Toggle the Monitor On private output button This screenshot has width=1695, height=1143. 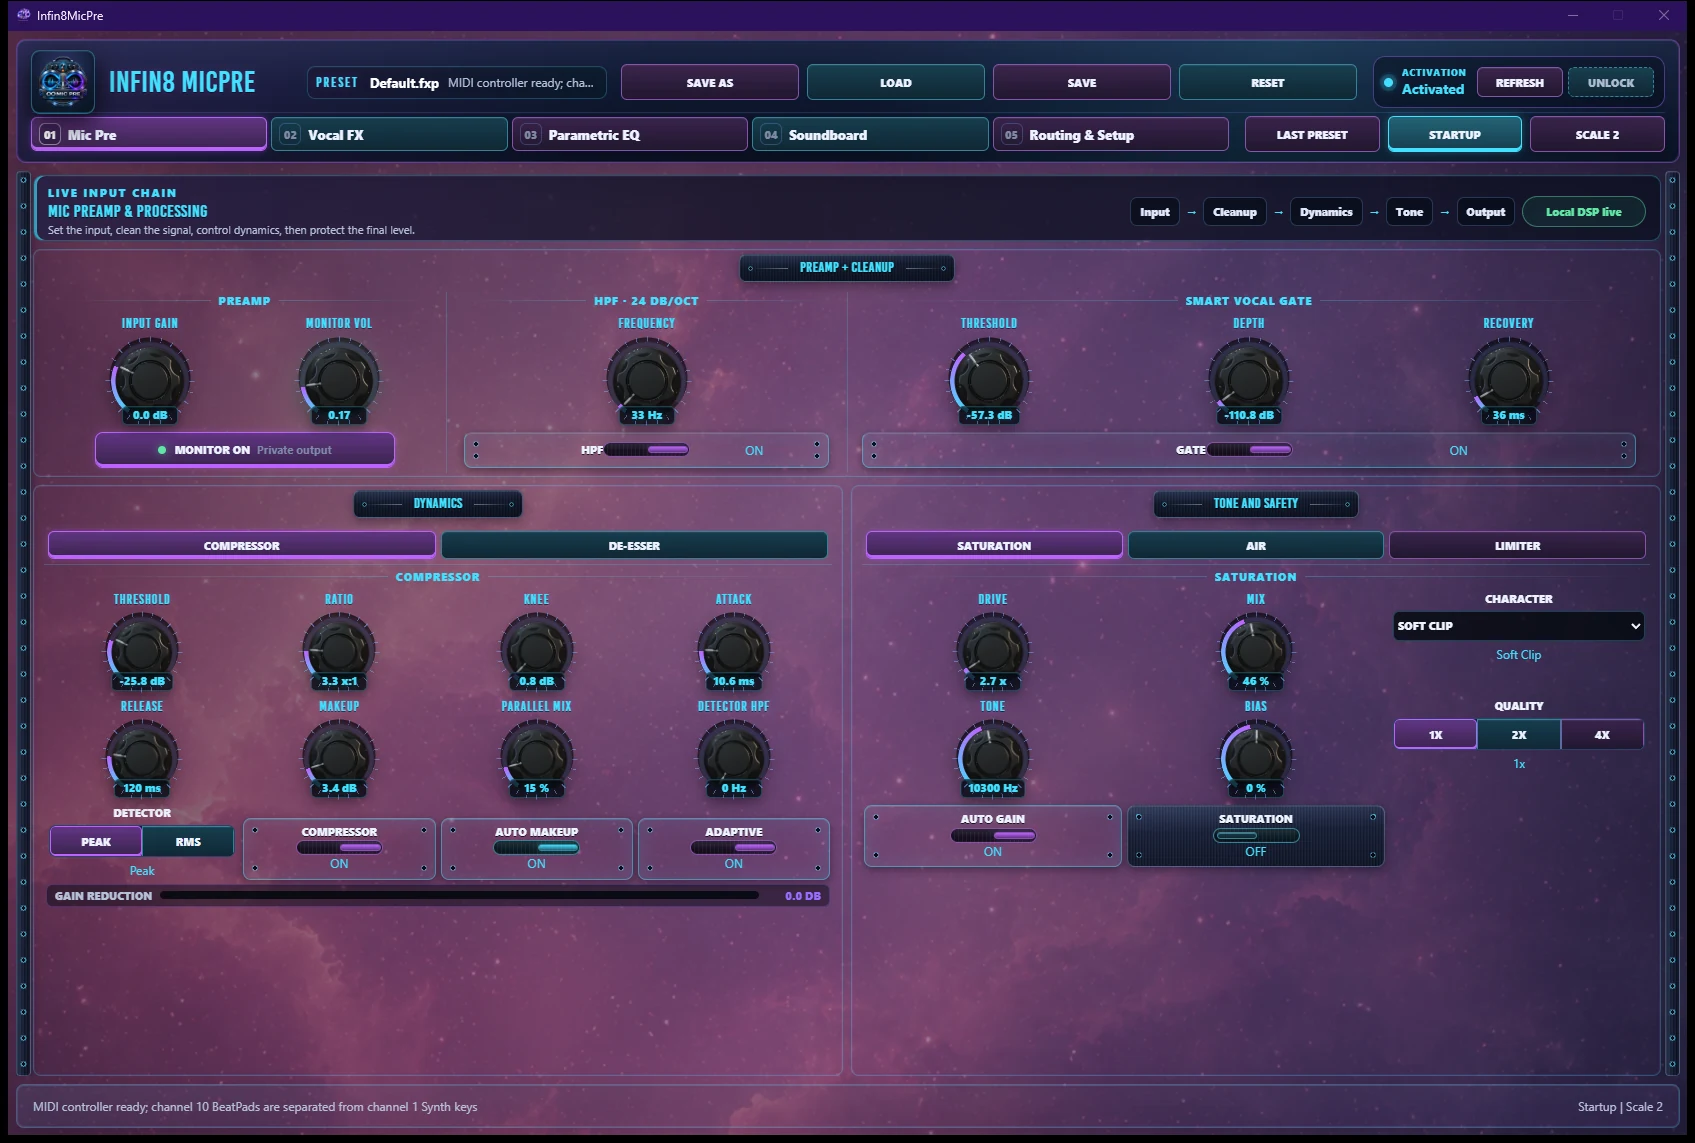(x=245, y=450)
